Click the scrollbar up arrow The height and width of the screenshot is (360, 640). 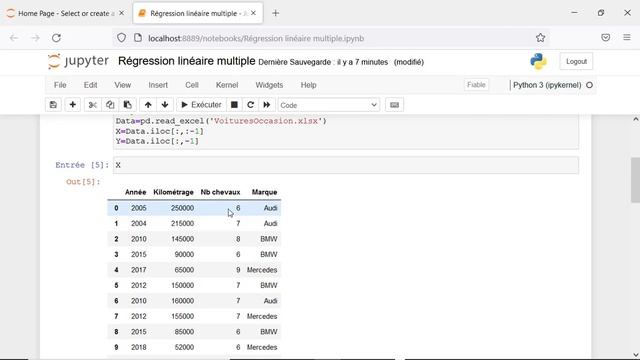pyautogui.click(x=635, y=120)
